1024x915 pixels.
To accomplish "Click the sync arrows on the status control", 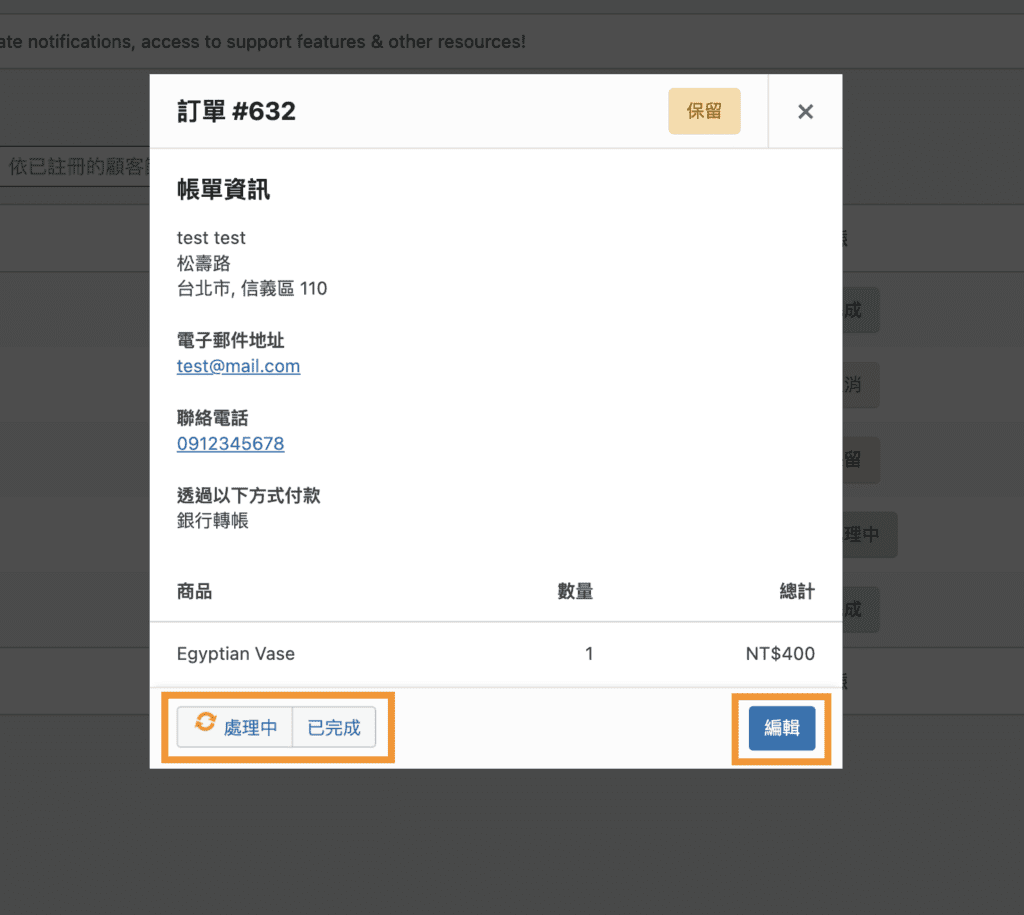I will (207, 727).
